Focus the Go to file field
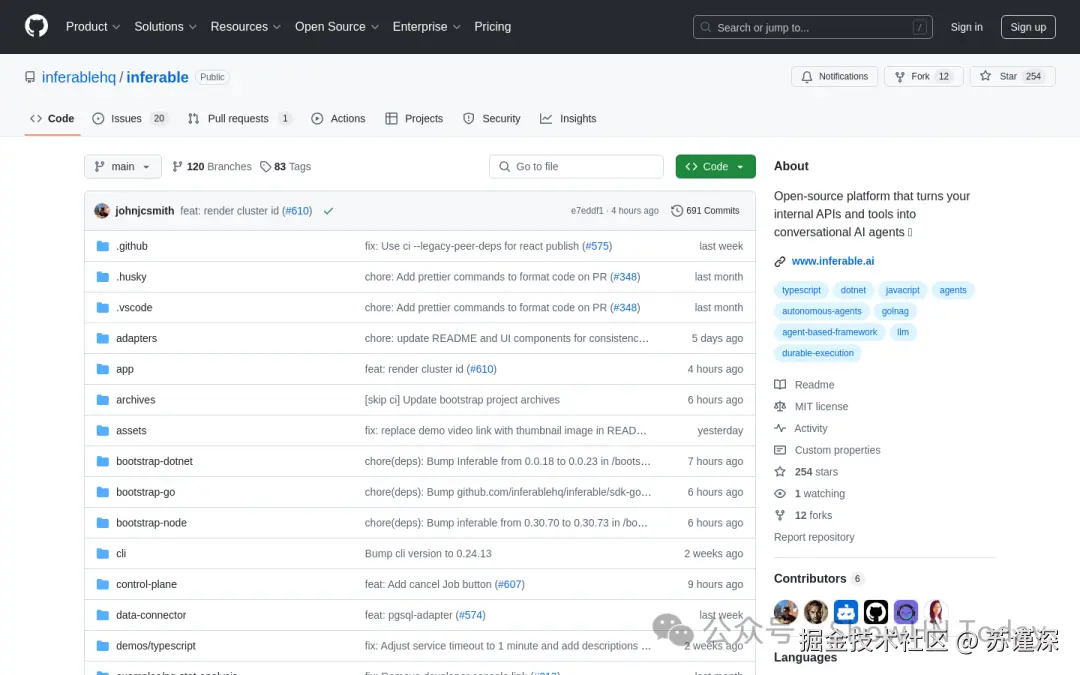The height and width of the screenshot is (675, 1080). pyautogui.click(x=576, y=167)
